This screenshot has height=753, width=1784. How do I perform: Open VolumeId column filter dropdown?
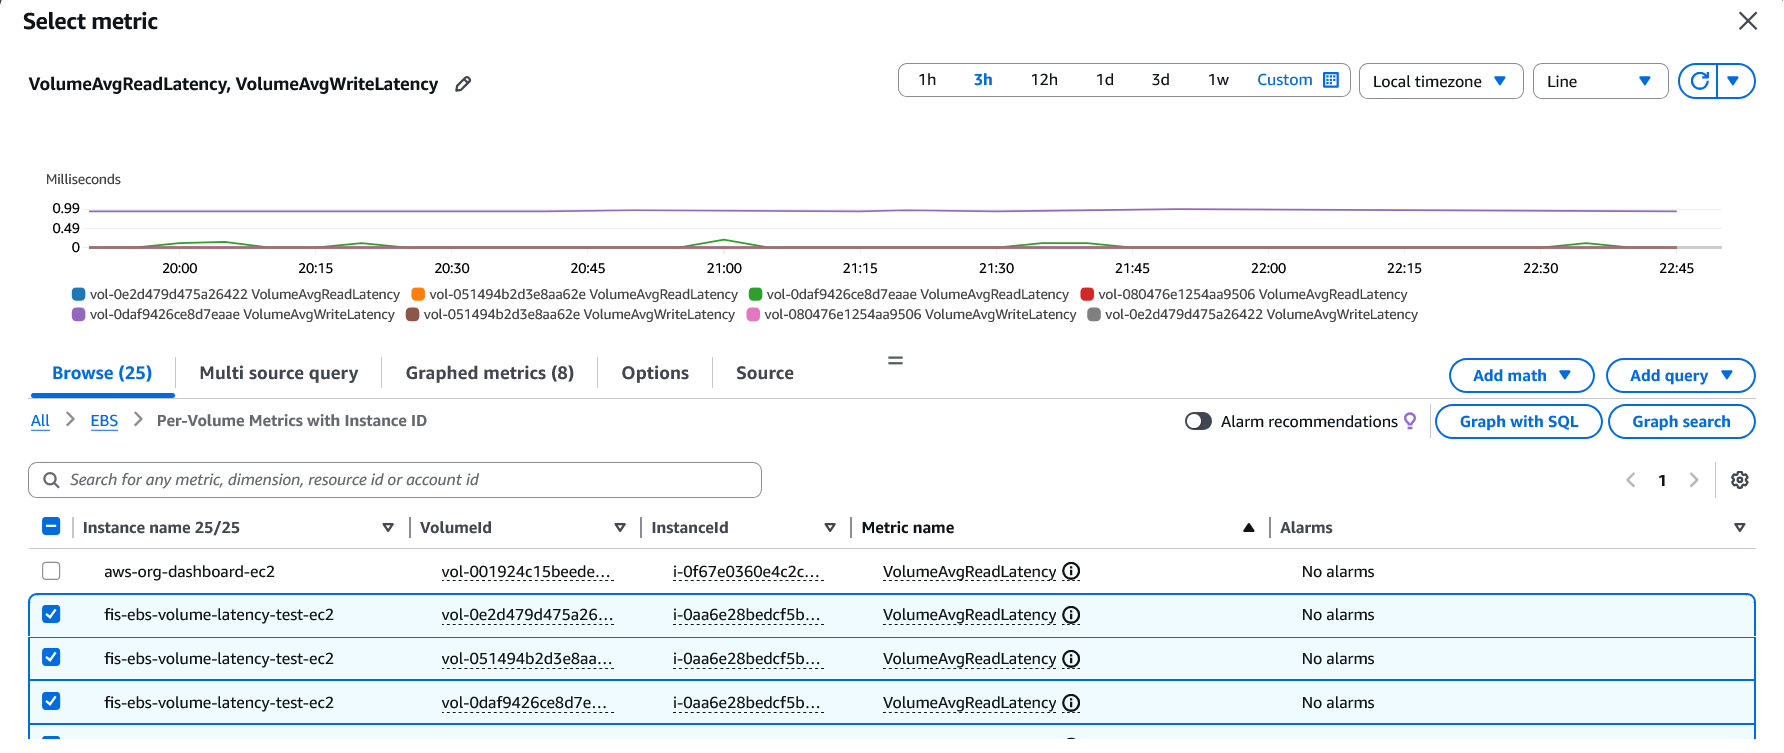[620, 528]
